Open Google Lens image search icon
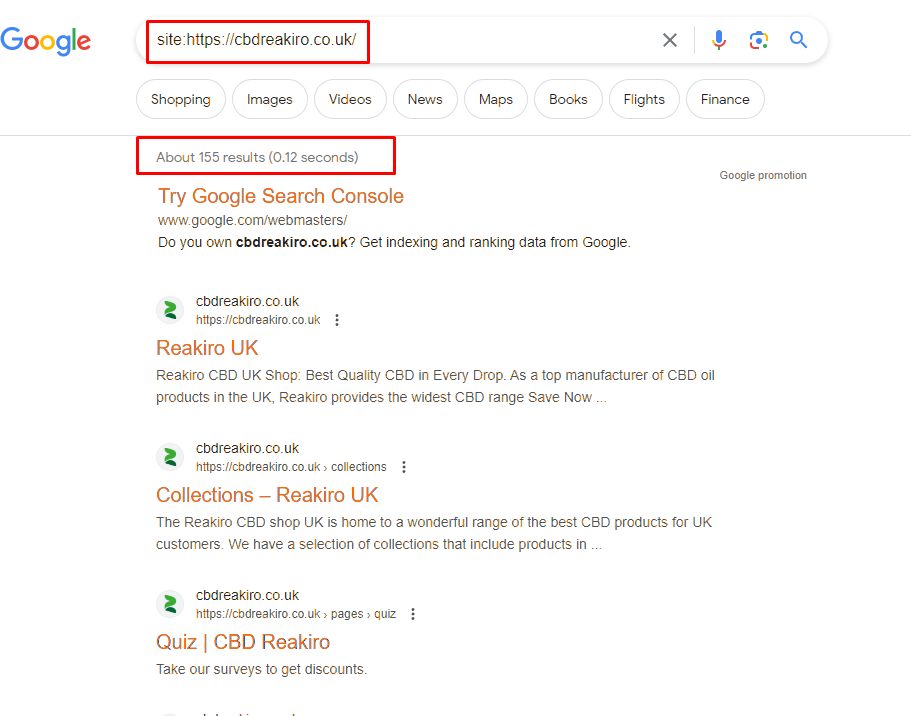911x716 pixels. [x=758, y=40]
